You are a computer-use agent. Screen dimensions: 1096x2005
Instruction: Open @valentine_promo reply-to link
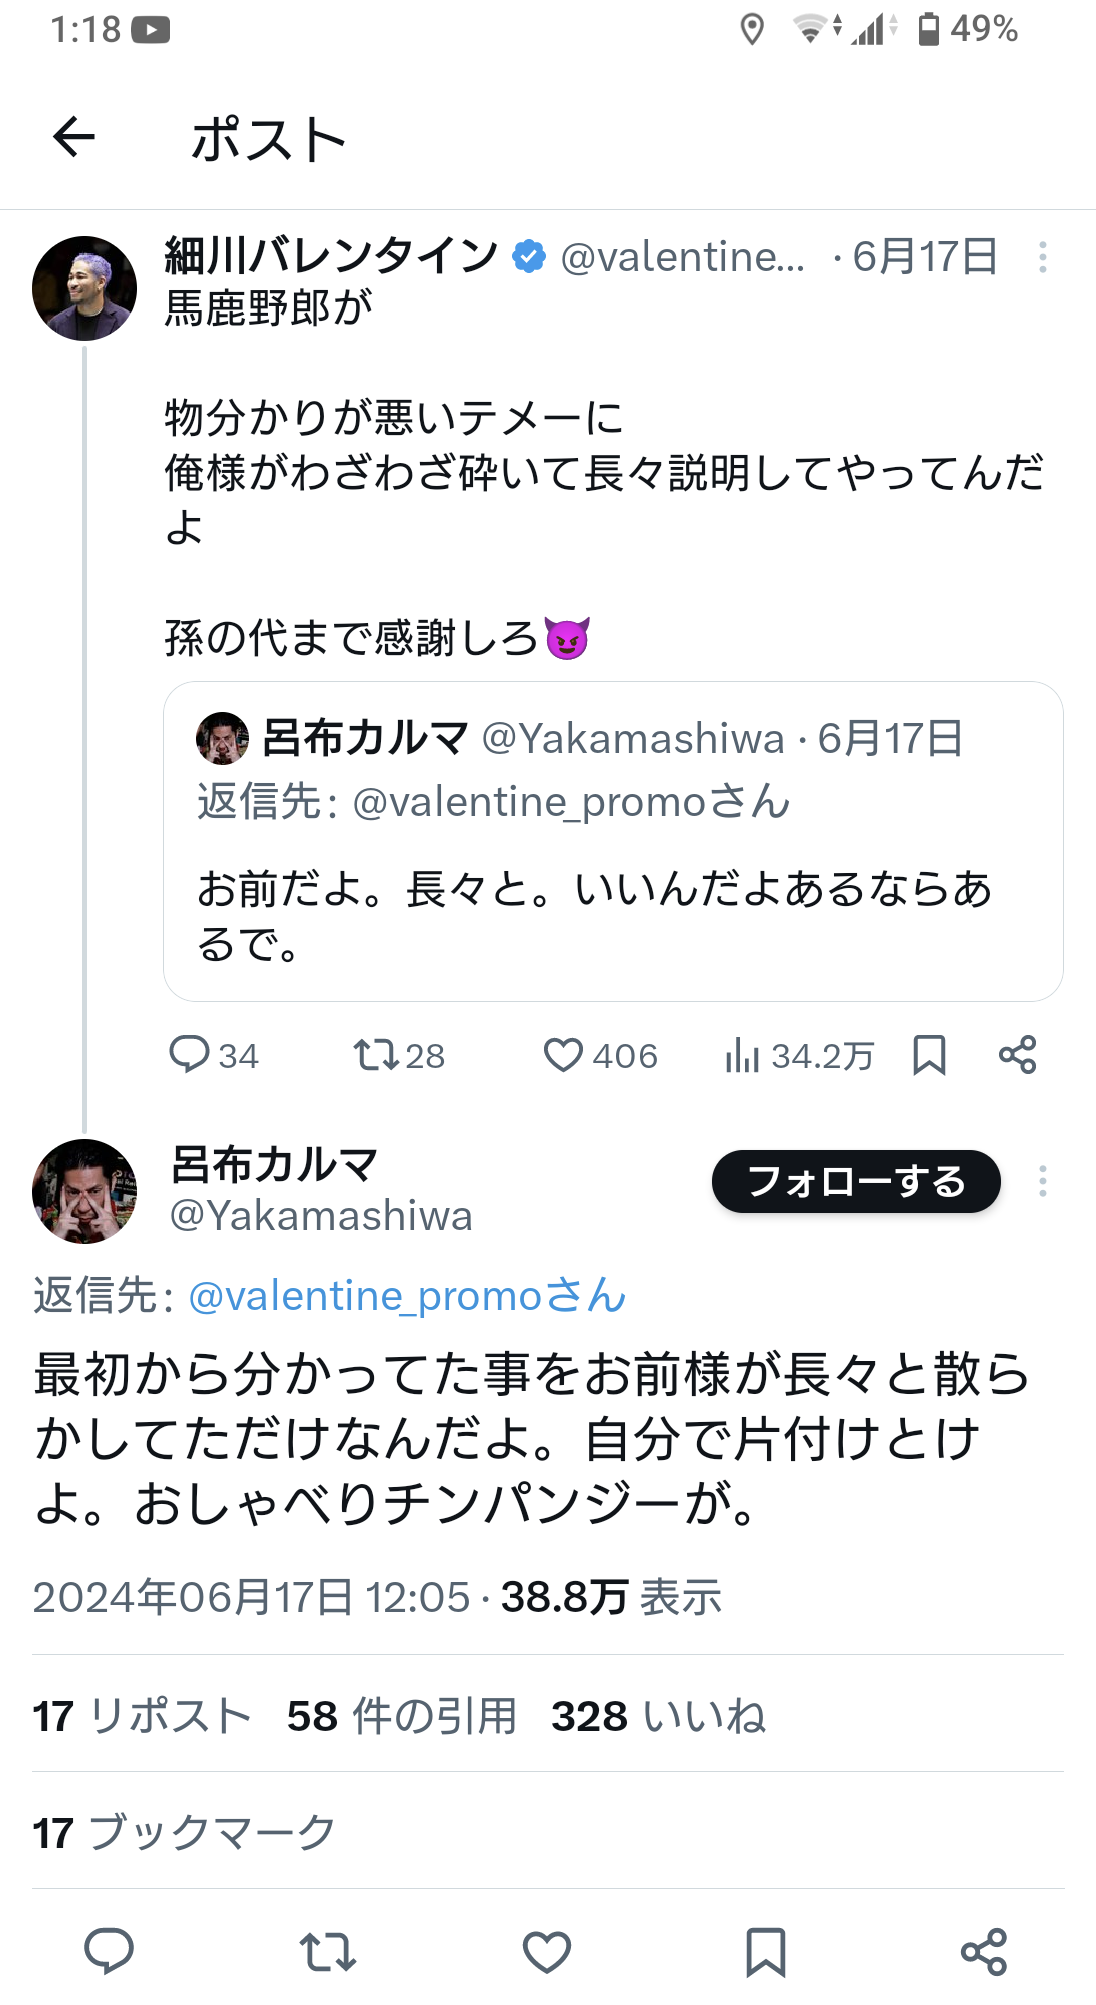pos(407,1296)
